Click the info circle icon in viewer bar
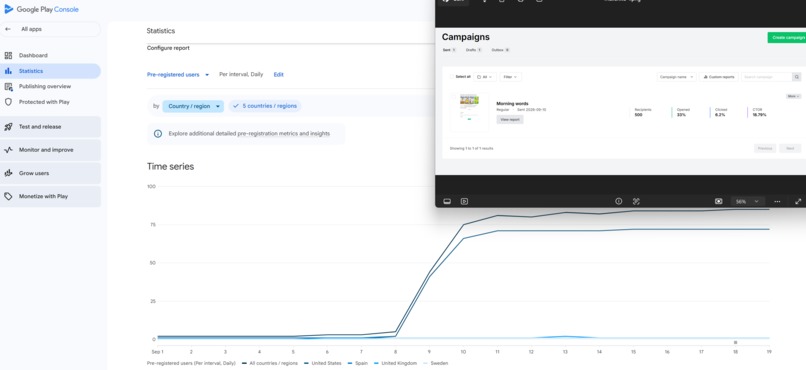806x370 pixels. [619, 201]
